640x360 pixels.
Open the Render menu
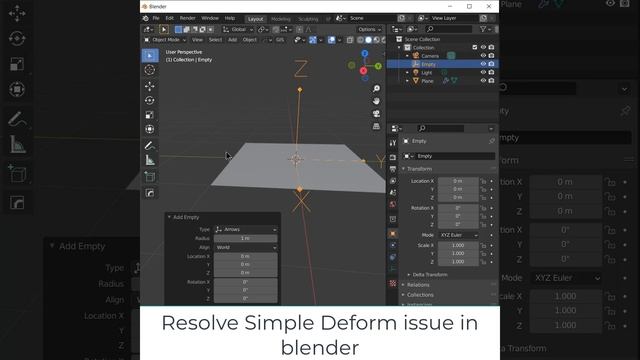[187, 18]
